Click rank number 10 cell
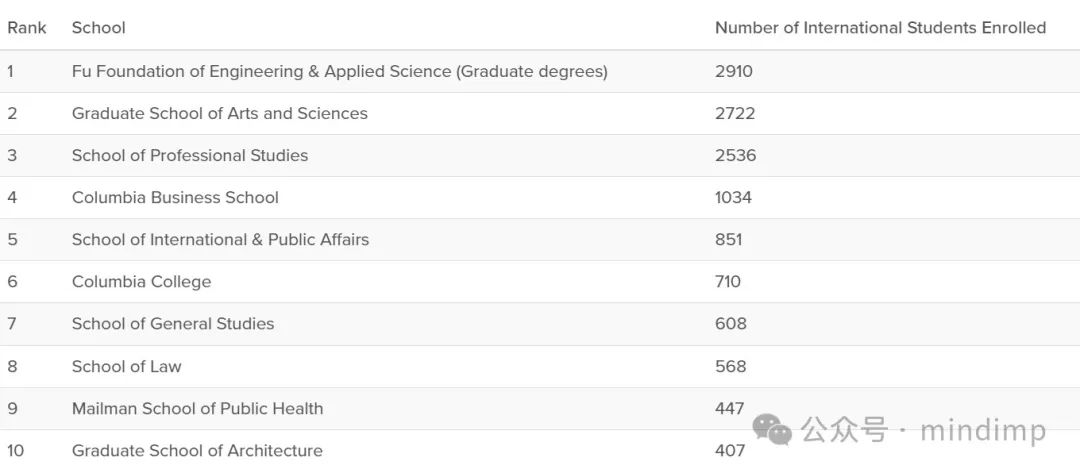This screenshot has height=473, width=1080. [16, 450]
